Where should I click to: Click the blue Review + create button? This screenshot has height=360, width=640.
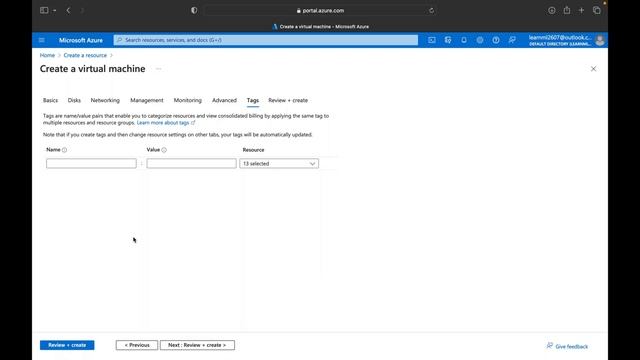click(x=67, y=345)
